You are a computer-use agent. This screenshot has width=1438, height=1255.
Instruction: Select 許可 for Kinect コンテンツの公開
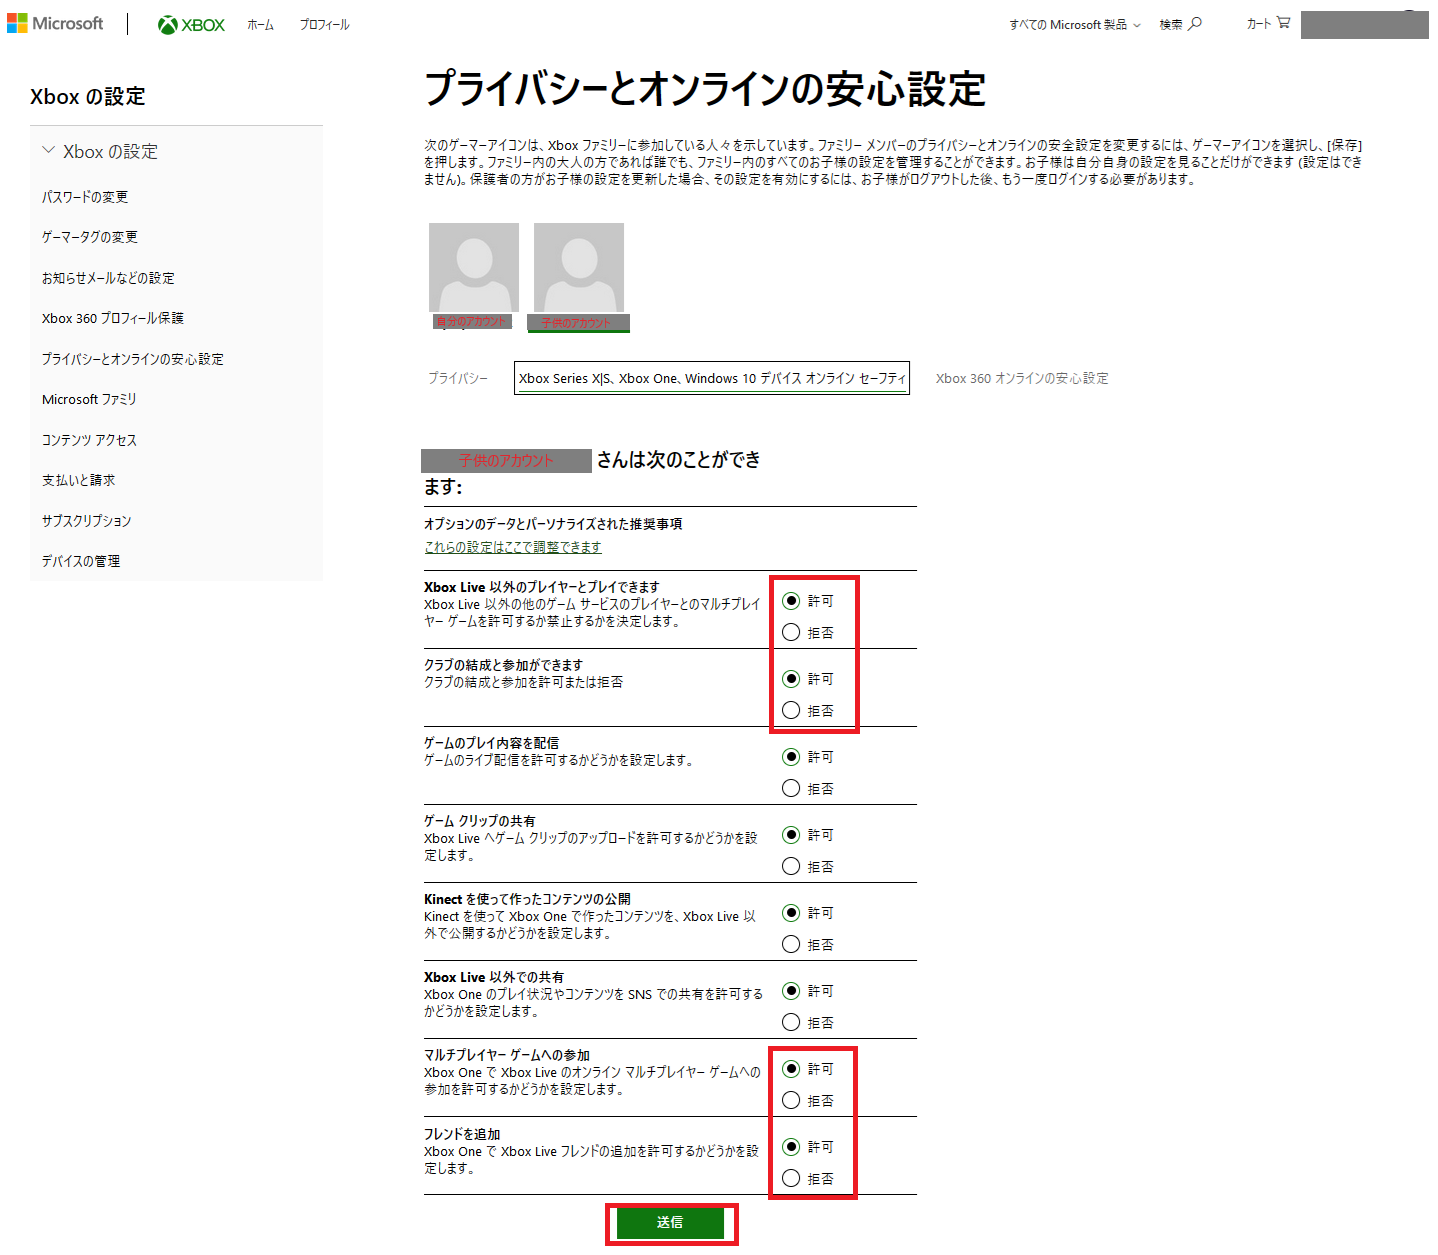click(791, 913)
